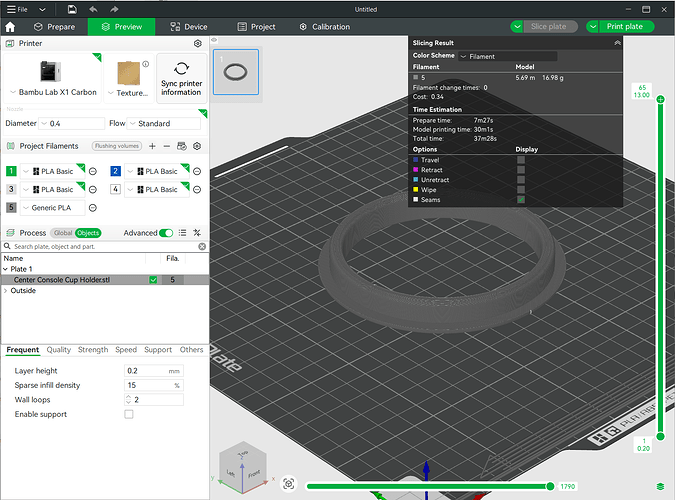Add a new project filament
Screen dimensions: 675x500
[152, 146]
